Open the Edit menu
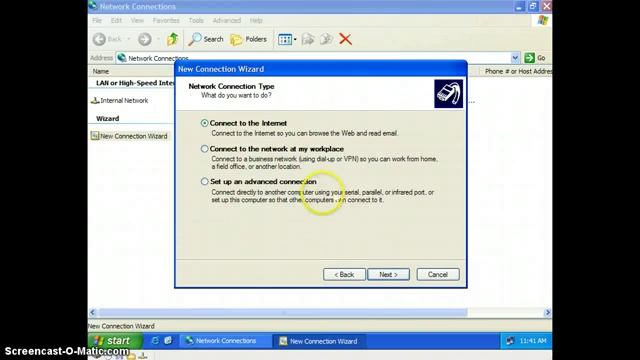Screen dimensions: 640x360 [116, 20]
